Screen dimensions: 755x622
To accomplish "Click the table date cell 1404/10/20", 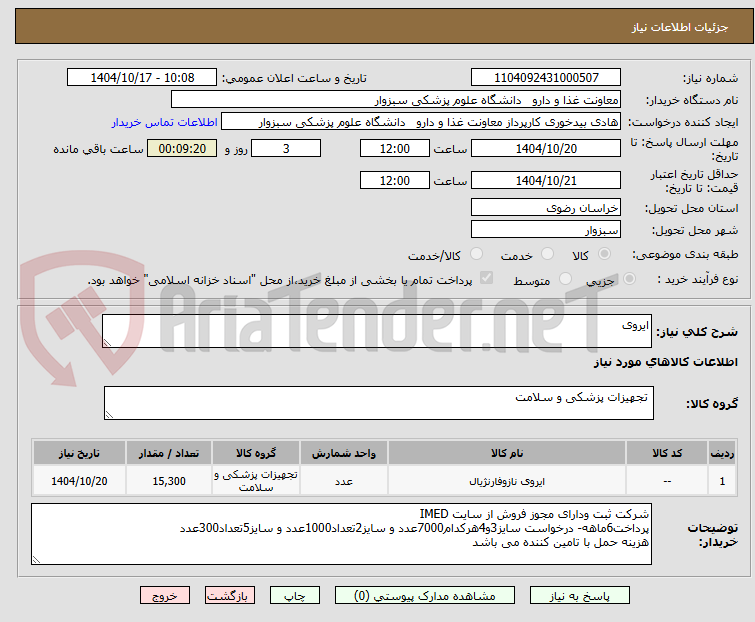I will pos(79,480).
